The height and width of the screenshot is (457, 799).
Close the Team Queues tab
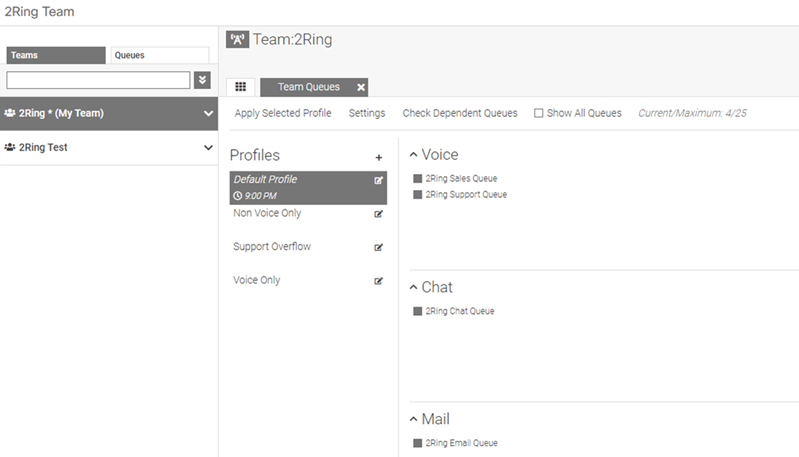pyautogui.click(x=361, y=87)
